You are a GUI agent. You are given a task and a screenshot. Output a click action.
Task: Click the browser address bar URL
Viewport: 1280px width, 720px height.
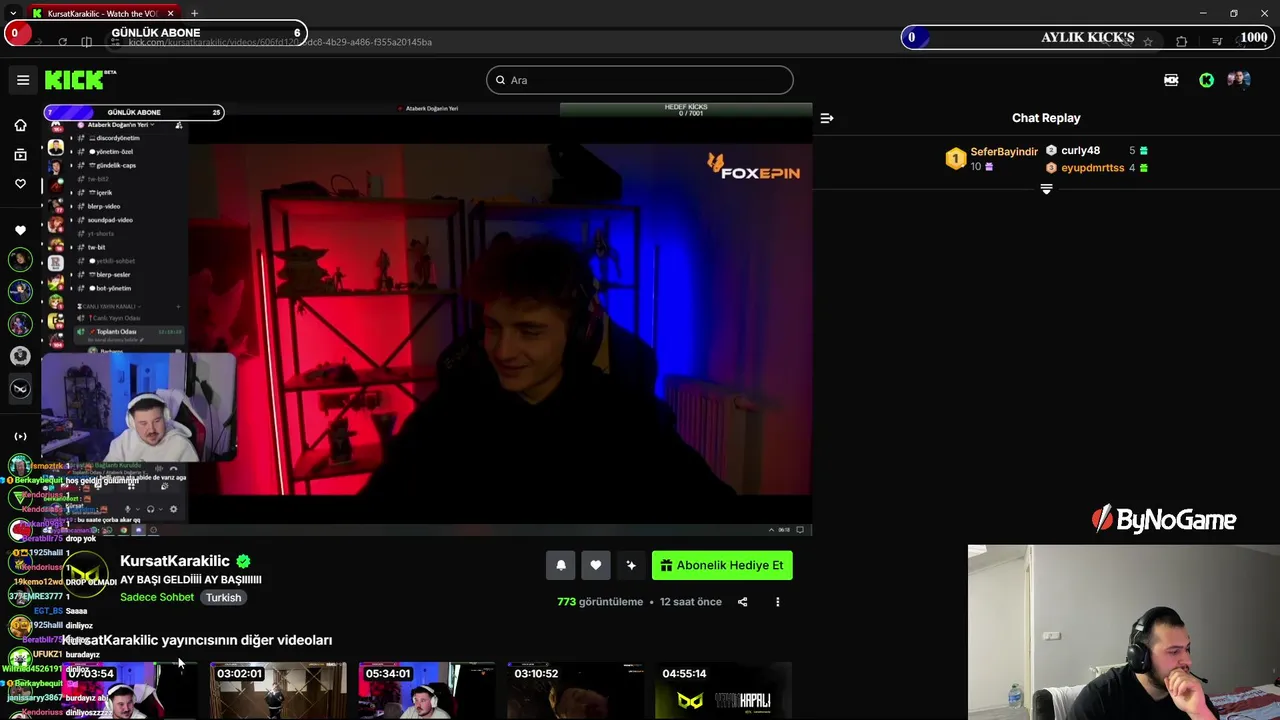coord(280,42)
